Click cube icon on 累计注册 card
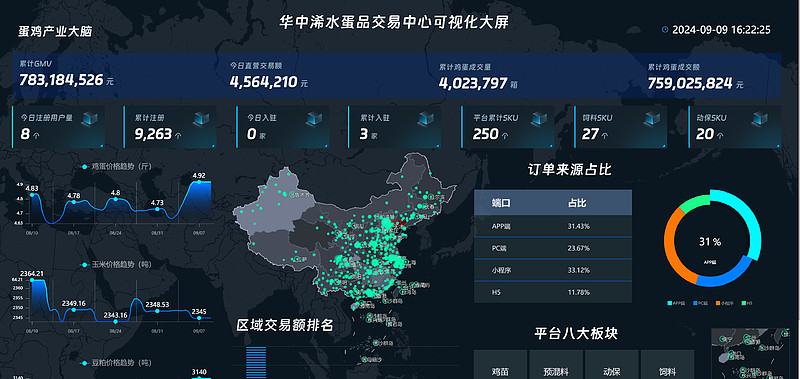The image size is (800, 379). click(202, 119)
